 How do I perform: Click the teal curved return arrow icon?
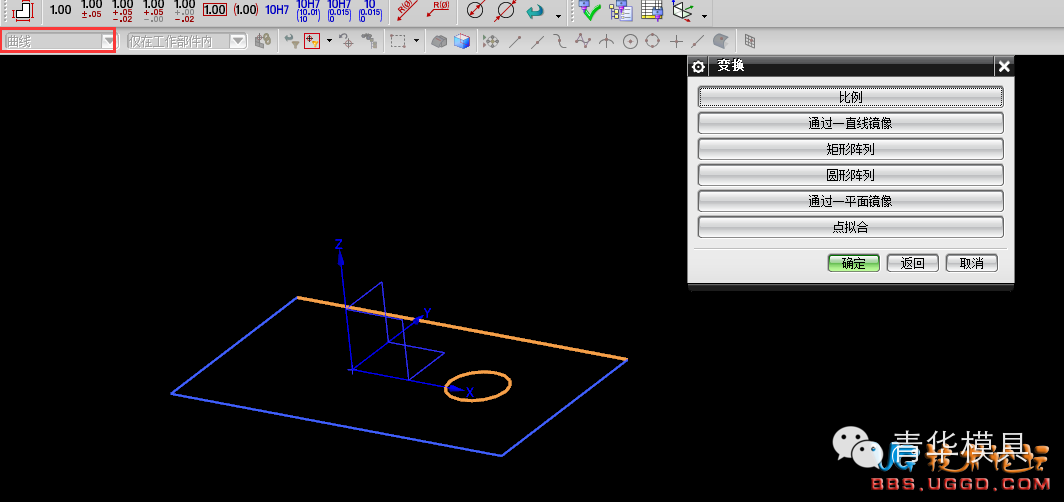[x=536, y=10]
